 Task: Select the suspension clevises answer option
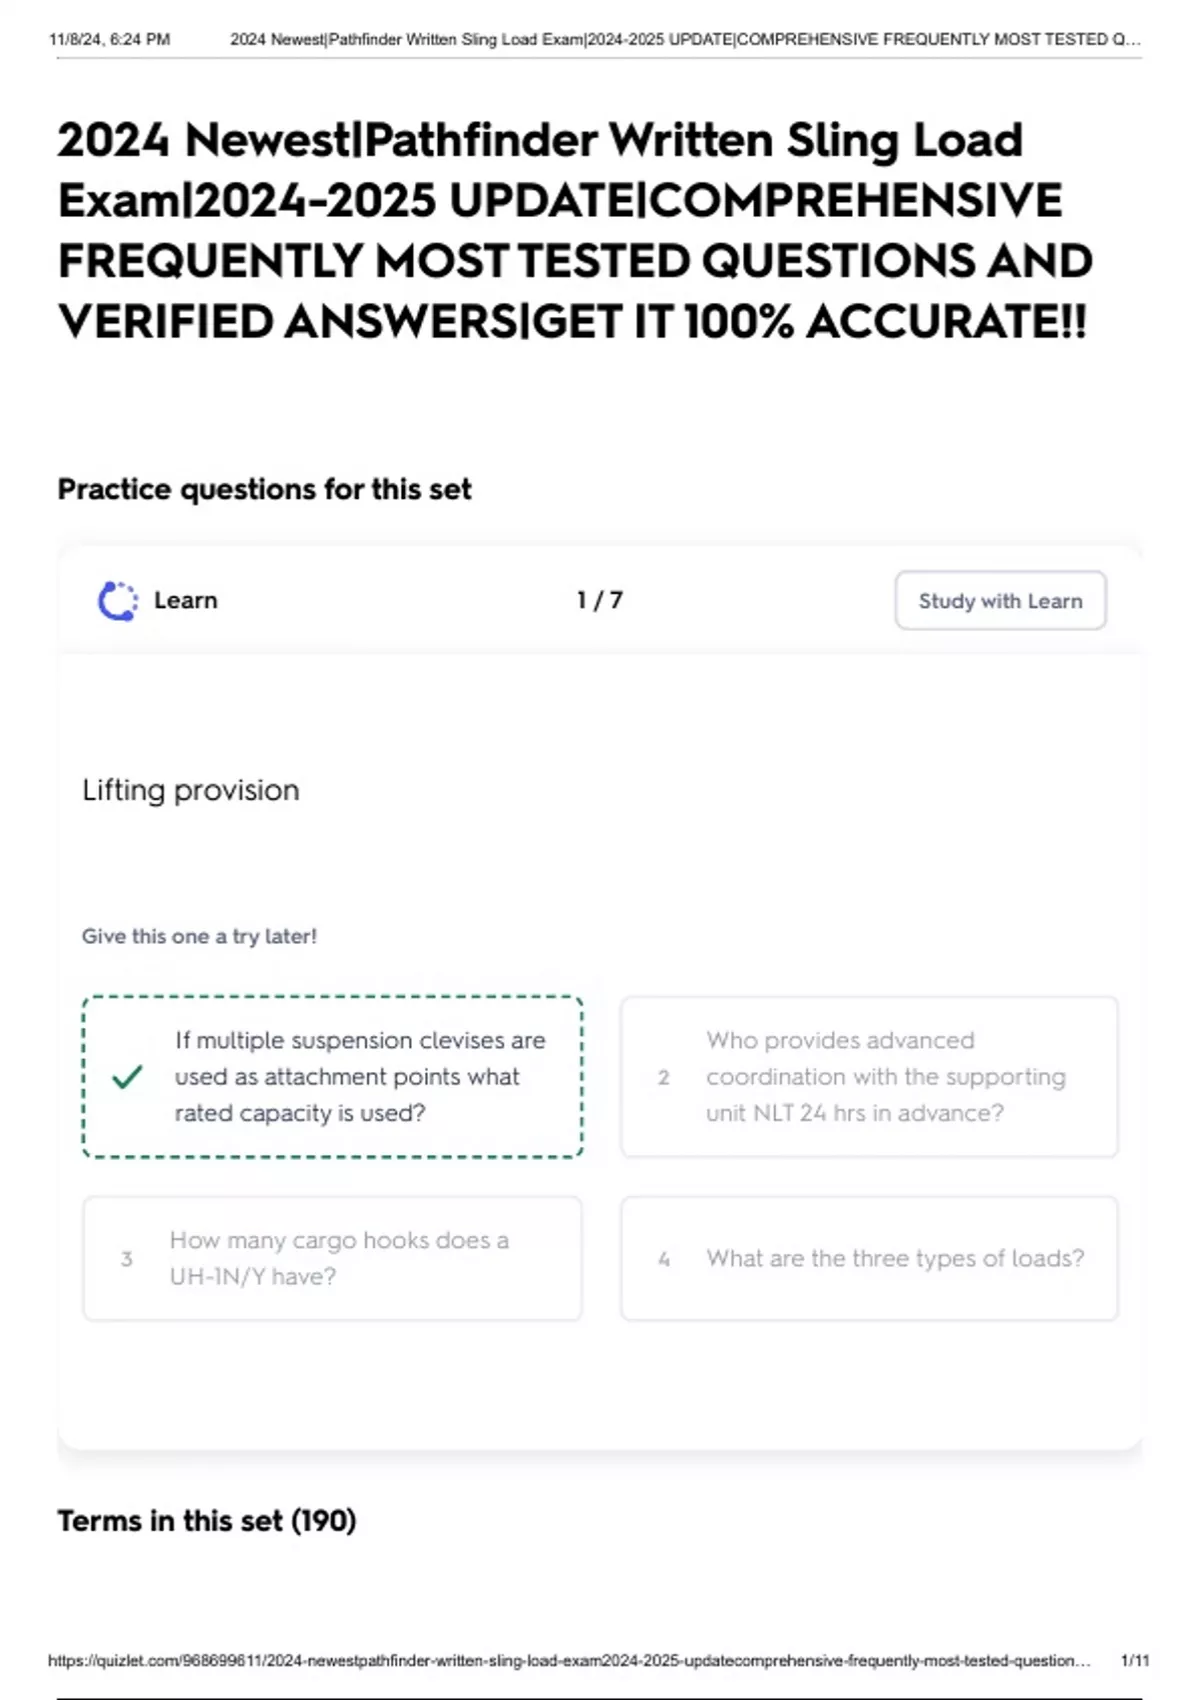[359, 1077]
